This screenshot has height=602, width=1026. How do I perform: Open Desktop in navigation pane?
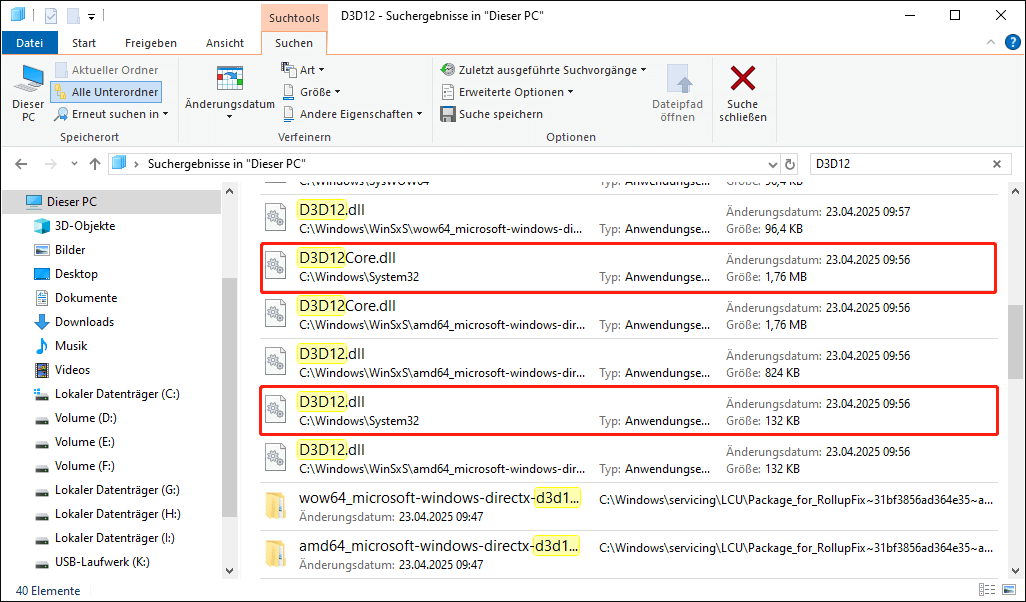[x=77, y=274]
